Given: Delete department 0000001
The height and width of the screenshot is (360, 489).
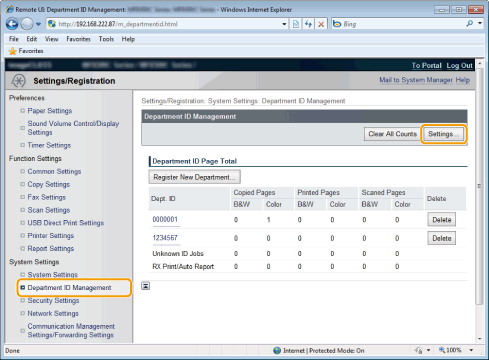Looking at the screenshot, I should [x=442, y=220].
